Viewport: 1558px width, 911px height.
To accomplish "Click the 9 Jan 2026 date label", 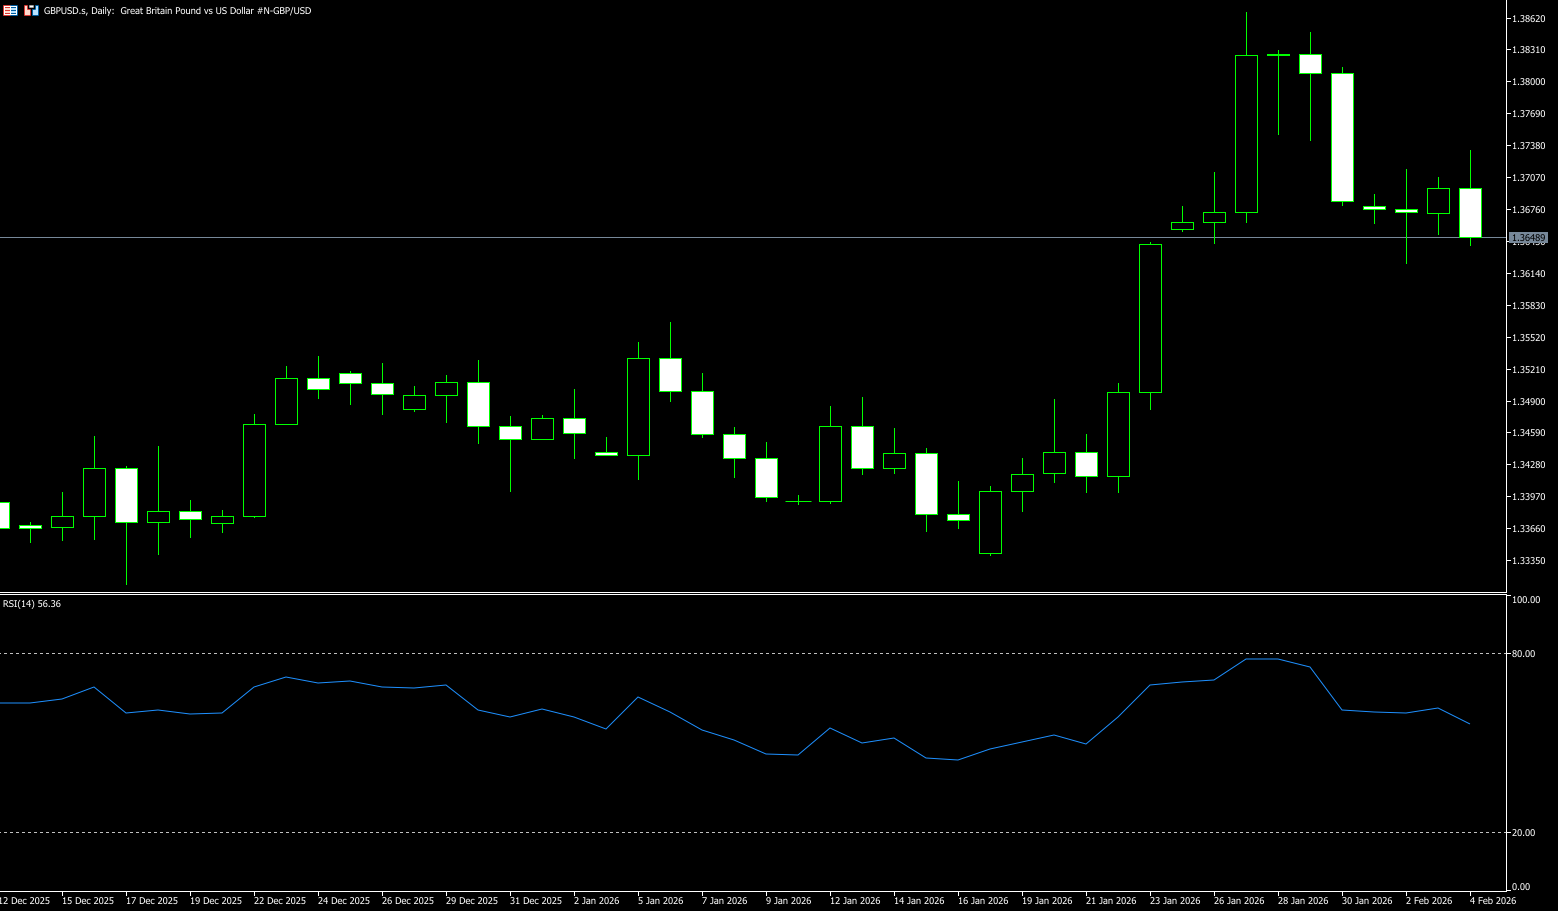I will coord(788,901).
